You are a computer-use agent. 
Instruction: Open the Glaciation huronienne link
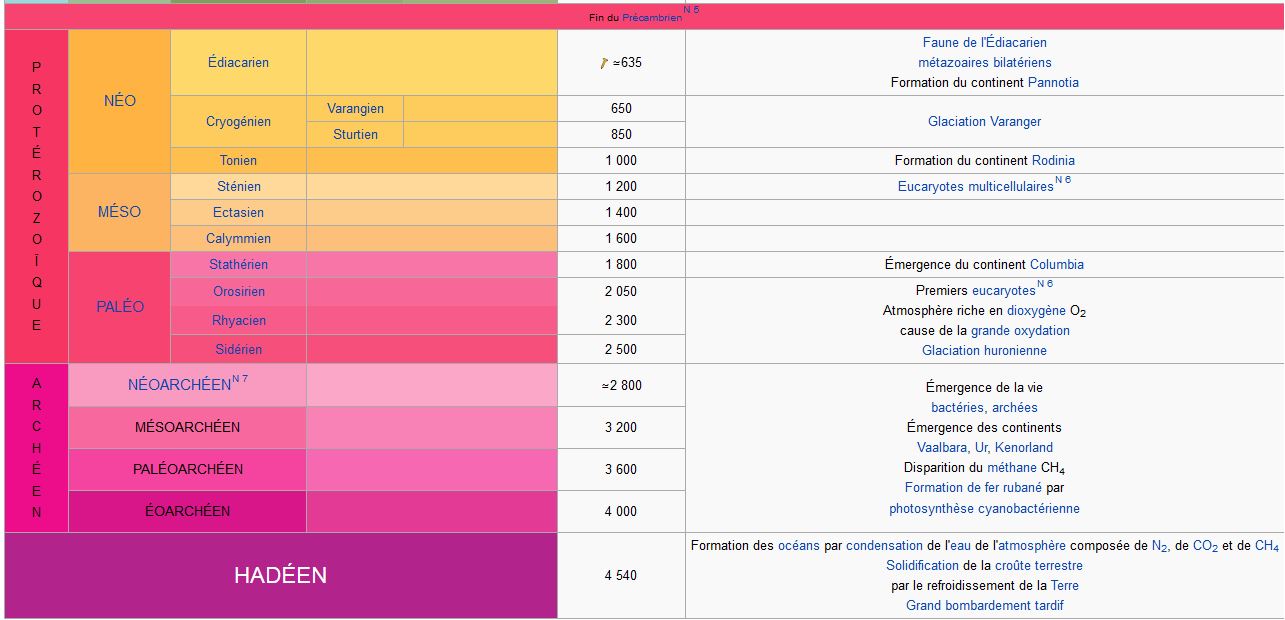click(x=985, y=350)
